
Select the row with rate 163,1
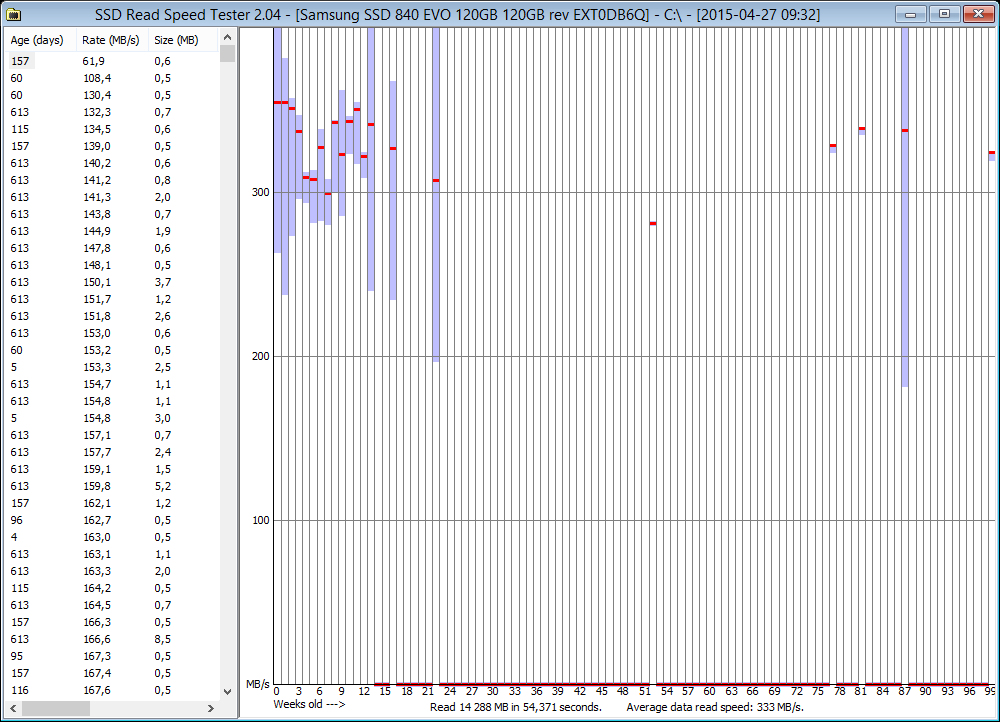[x=112, y=554]
